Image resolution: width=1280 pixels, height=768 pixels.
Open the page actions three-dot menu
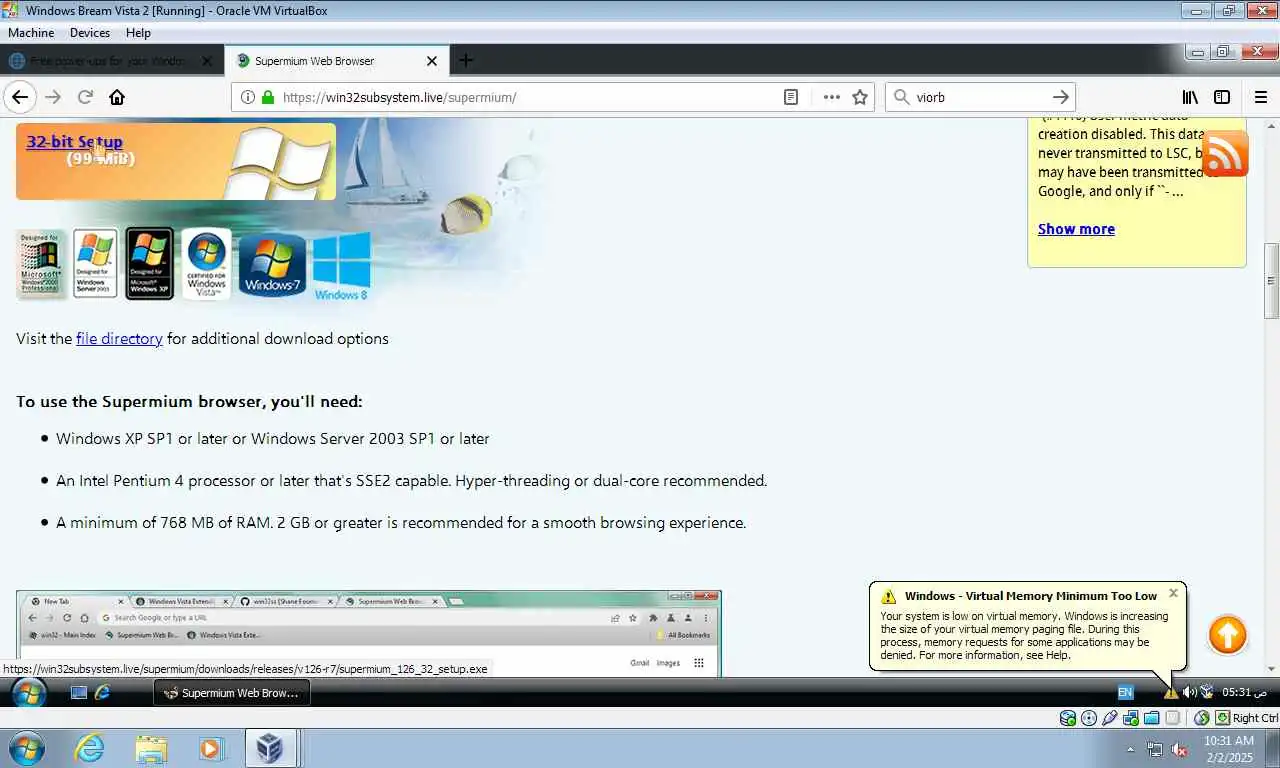[x=831, y=97]
